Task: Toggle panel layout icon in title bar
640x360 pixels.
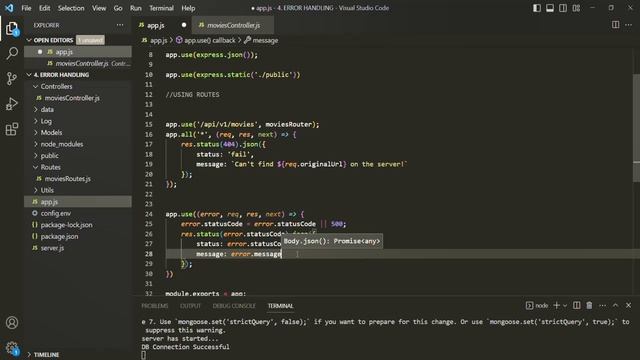Action: click(550, 8)
